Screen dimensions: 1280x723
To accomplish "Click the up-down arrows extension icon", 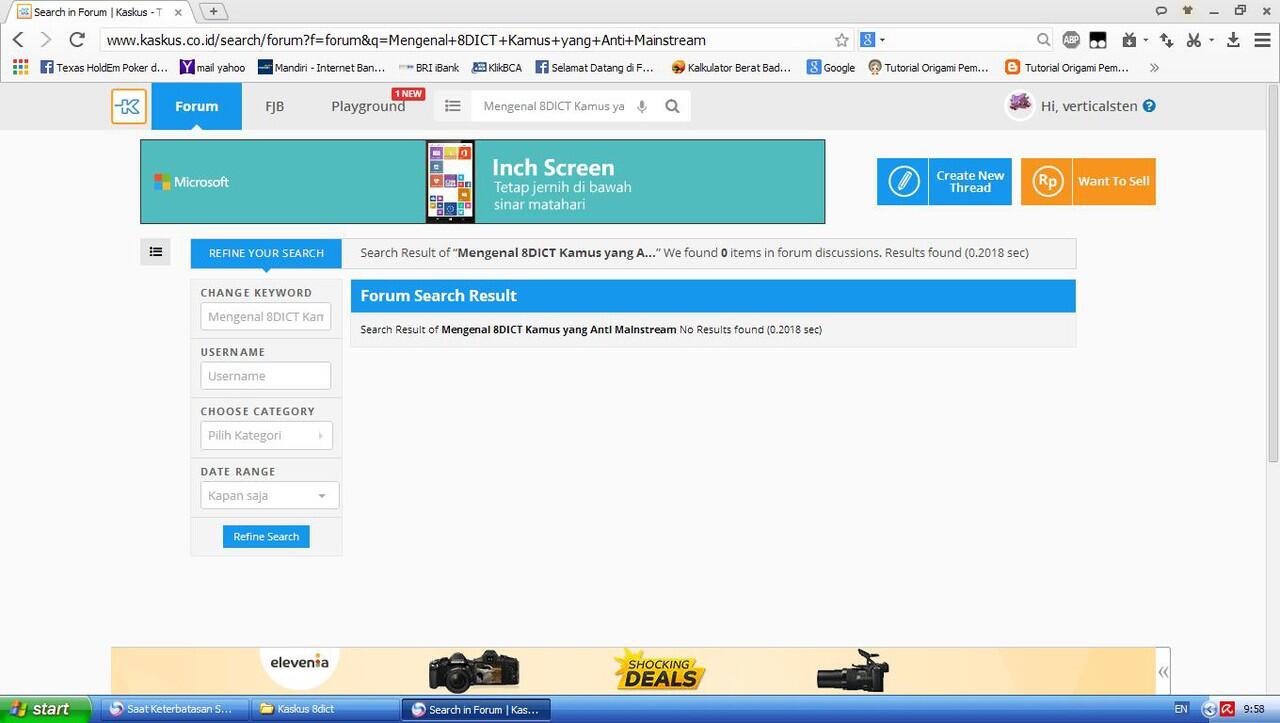I will tap(1166, 40).
